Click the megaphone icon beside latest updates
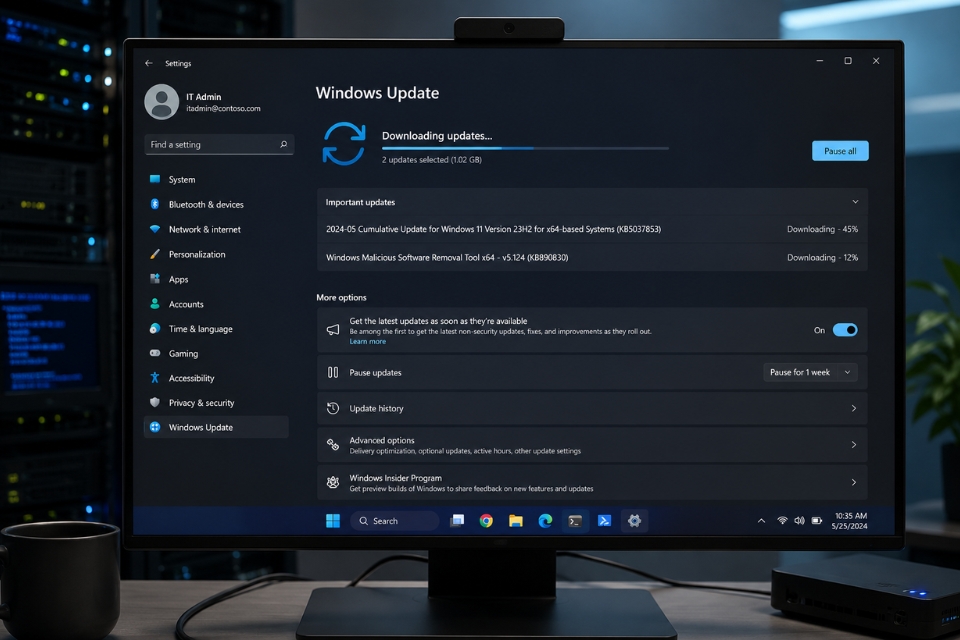 [x=332, y=330]
